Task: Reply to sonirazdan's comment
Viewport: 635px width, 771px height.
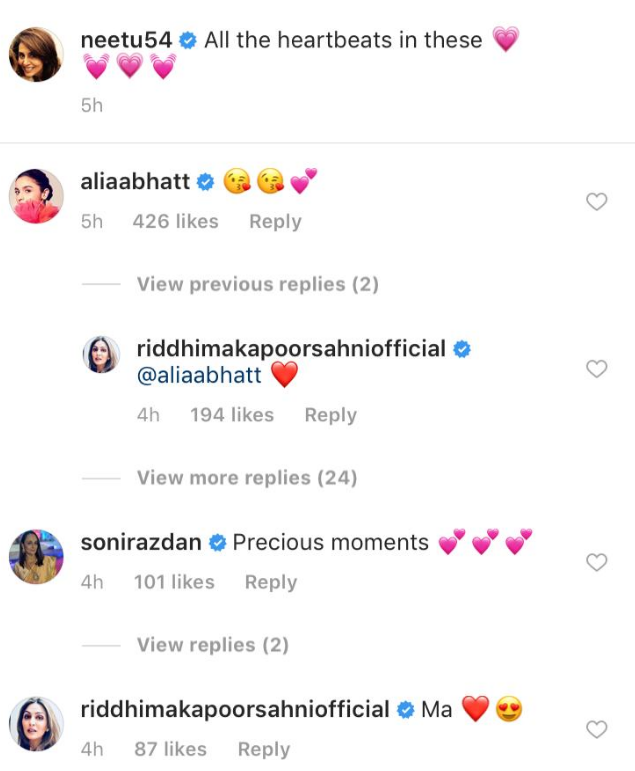Action: 270,582
